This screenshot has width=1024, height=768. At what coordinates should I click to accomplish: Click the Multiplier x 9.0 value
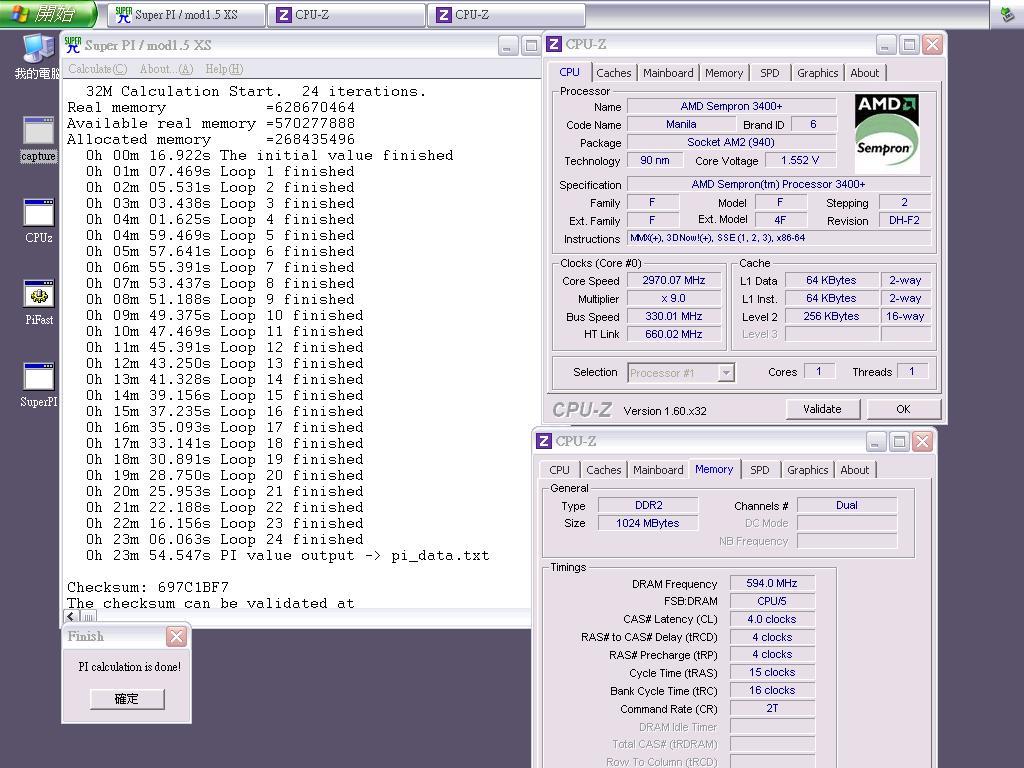[673, 298]
